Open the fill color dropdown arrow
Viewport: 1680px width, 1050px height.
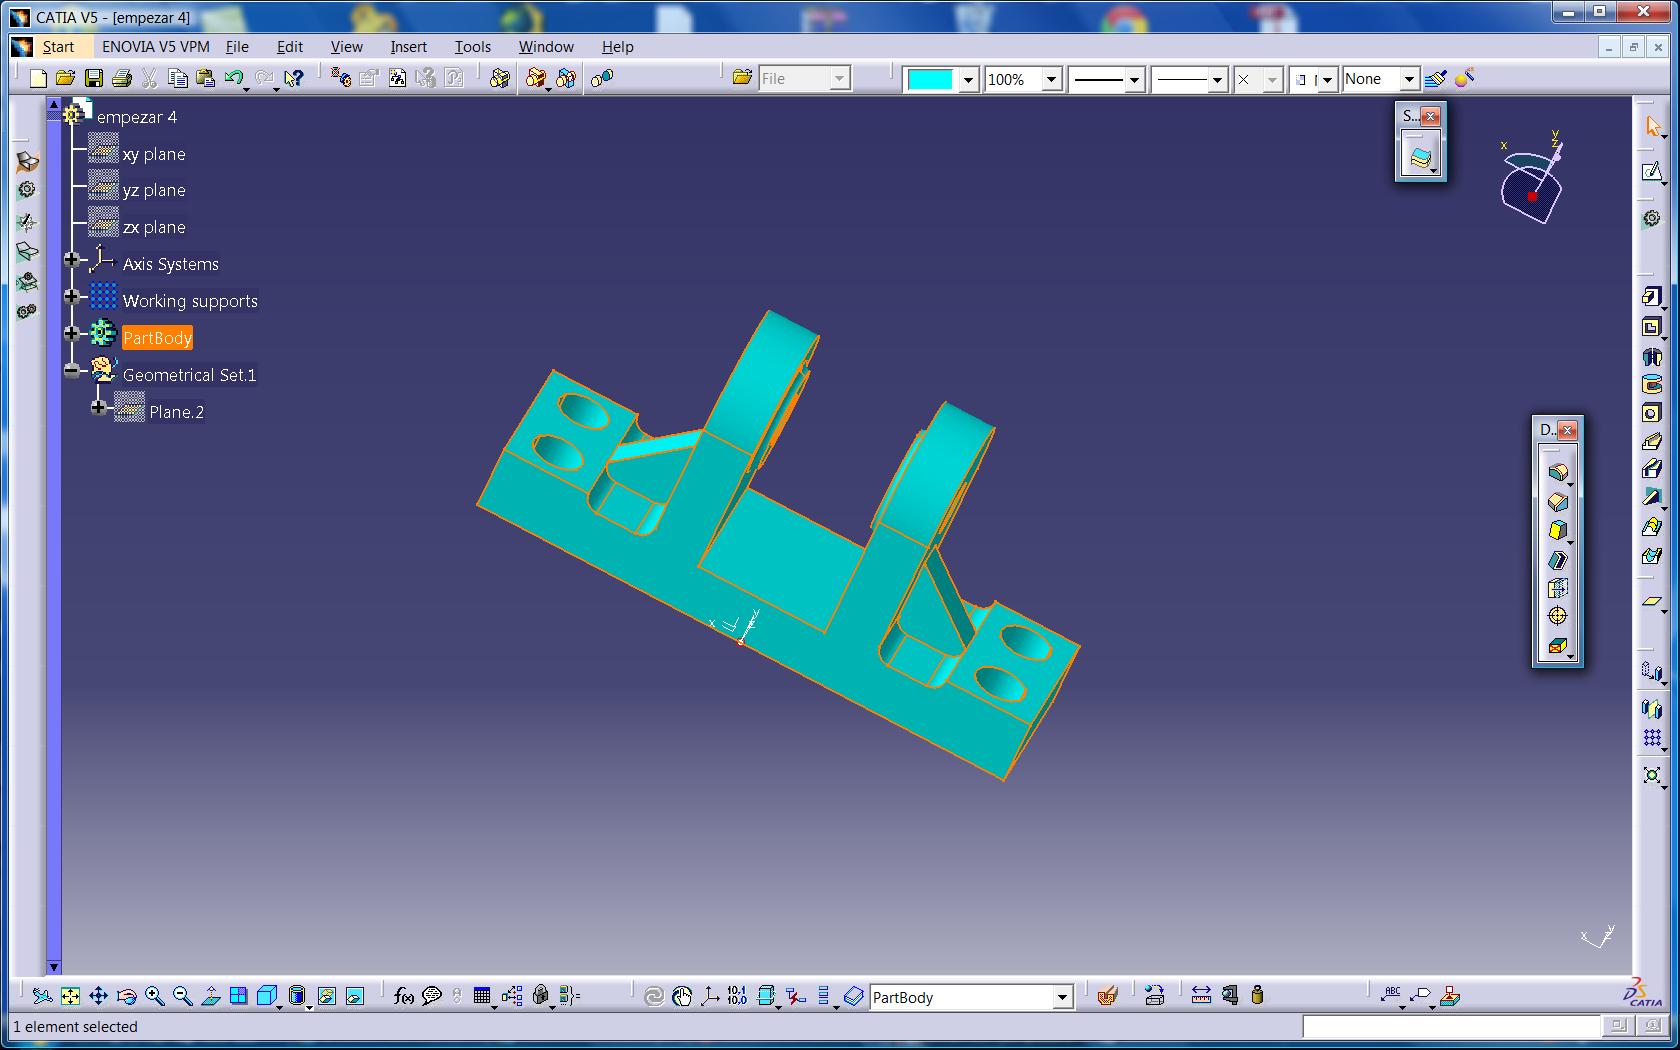tap(968, 80)
